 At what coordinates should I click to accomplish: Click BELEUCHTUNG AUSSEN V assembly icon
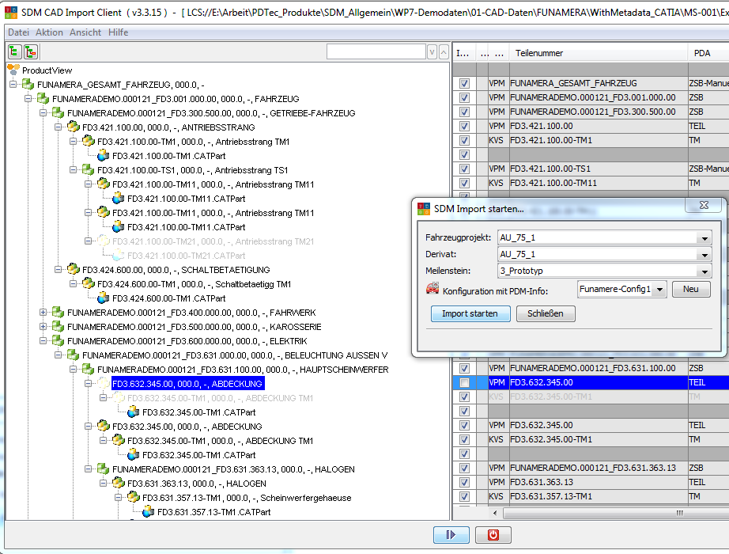(73, 355)
